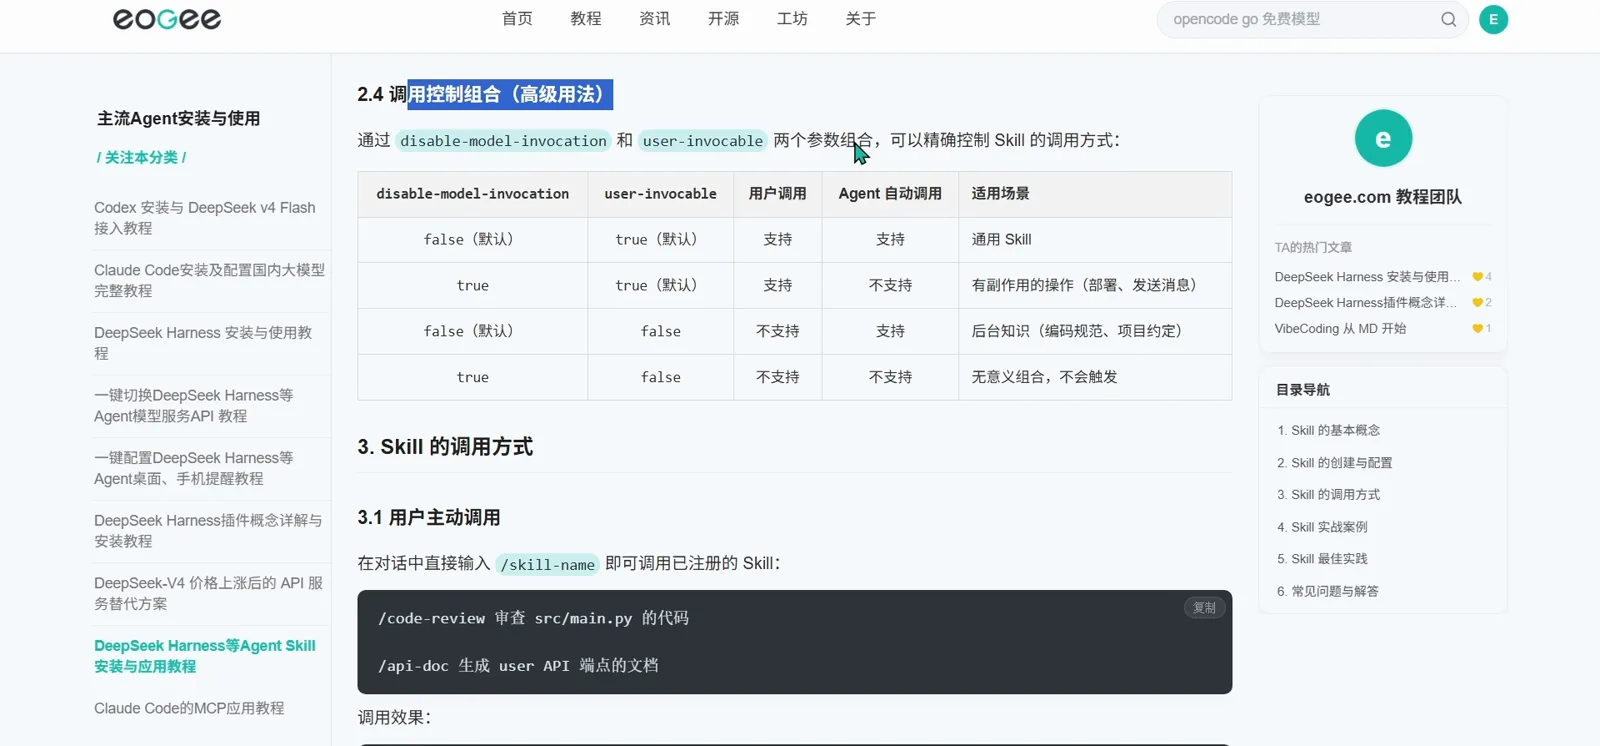Open the 教程 nav item

tap(586, 19)
